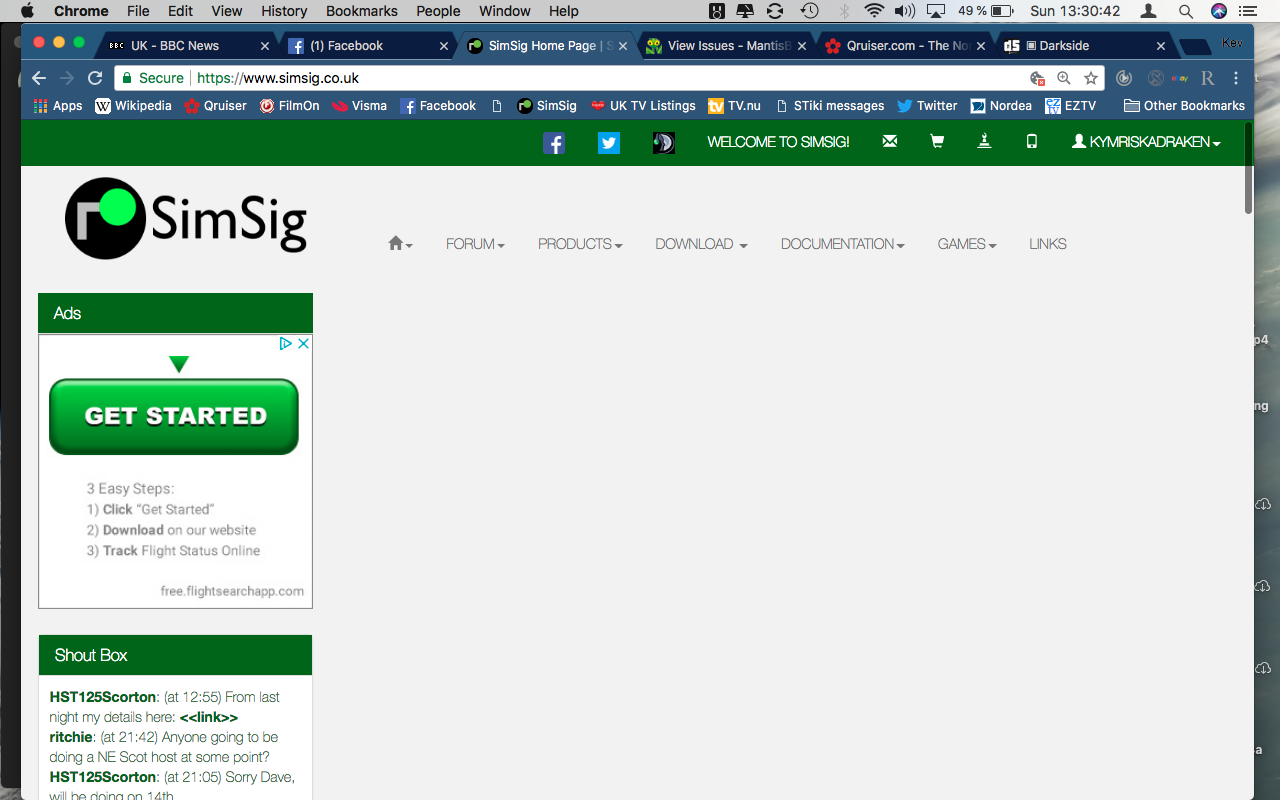Click the Secure padlock indicator
This screenshot has width=1280, height=800.
(153, 78)
